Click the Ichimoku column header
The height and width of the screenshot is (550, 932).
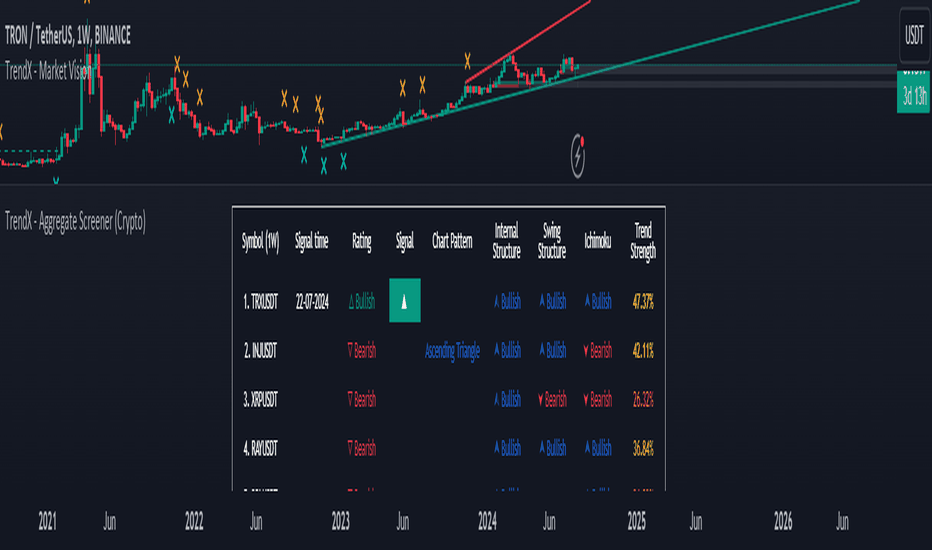597,241
